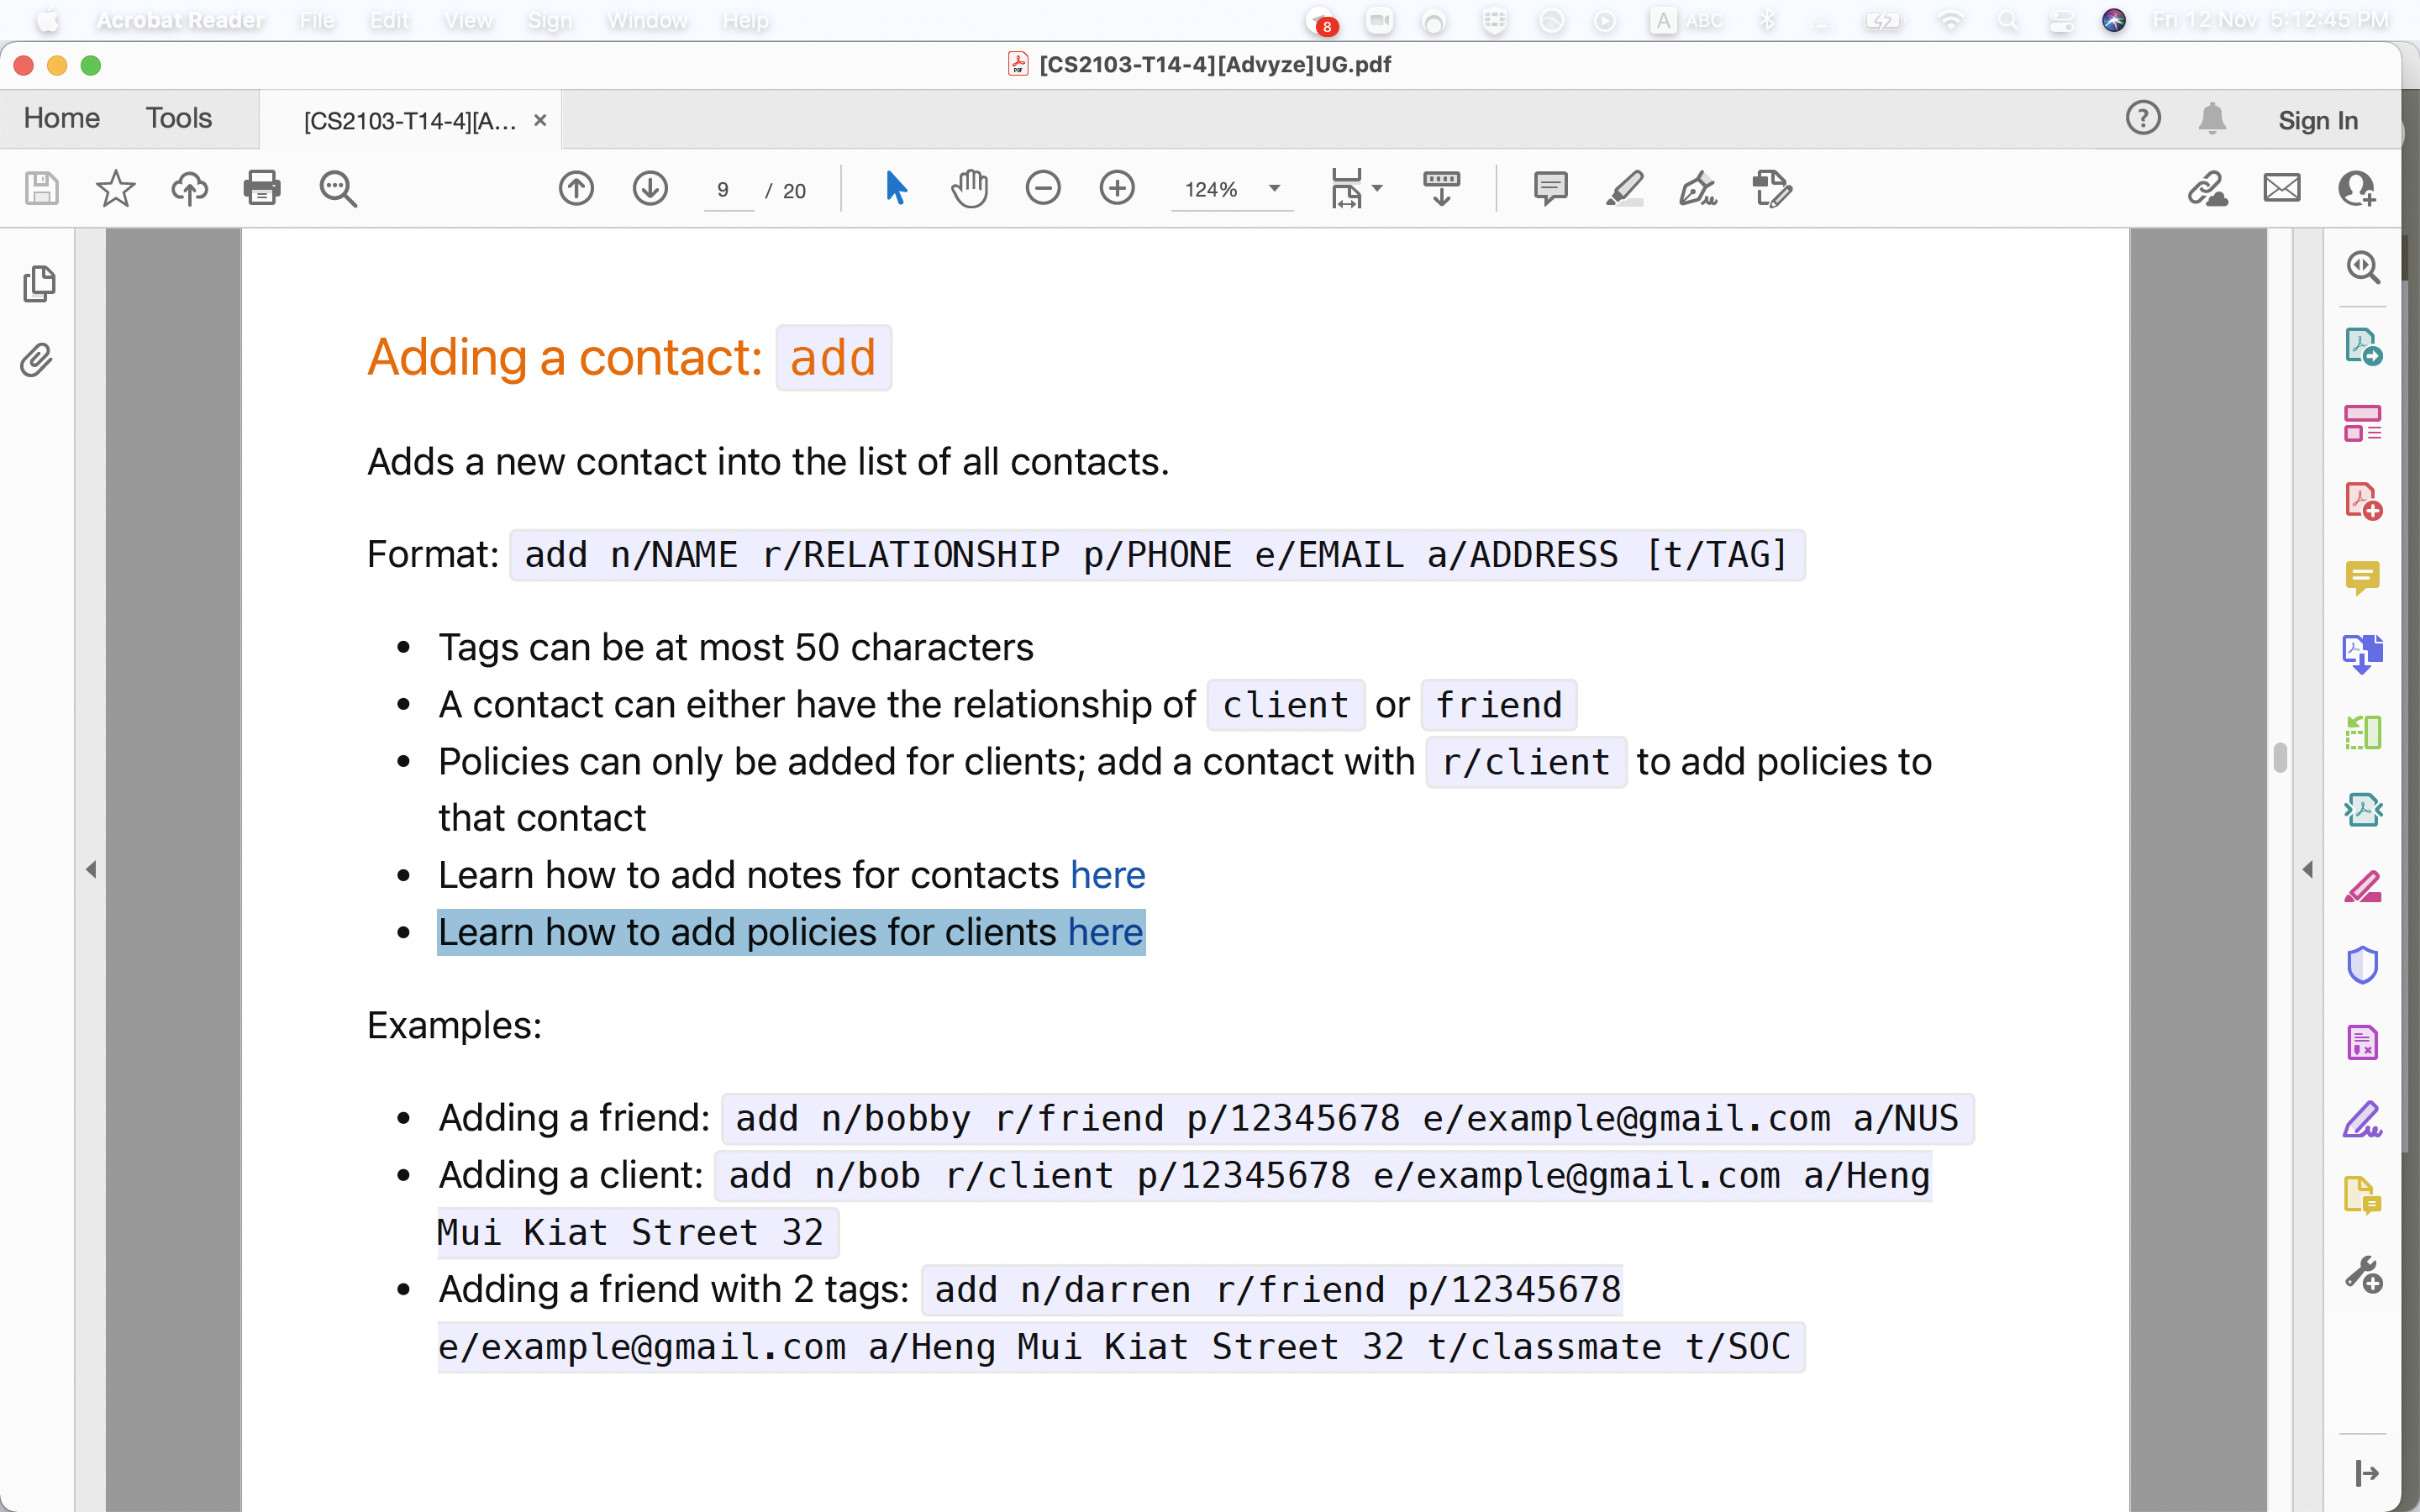Click the Print file icon

click(x=262, y=188)
